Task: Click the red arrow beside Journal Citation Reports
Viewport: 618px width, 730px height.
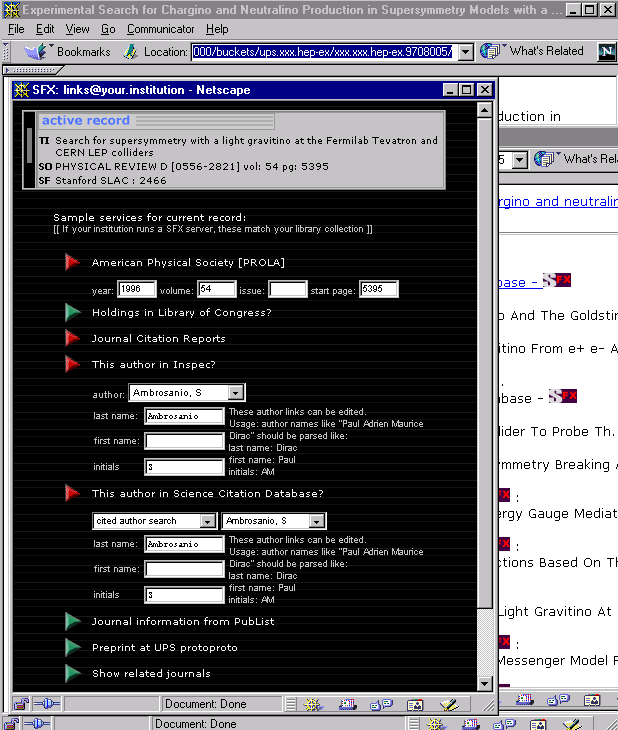Action: (72, 338)
